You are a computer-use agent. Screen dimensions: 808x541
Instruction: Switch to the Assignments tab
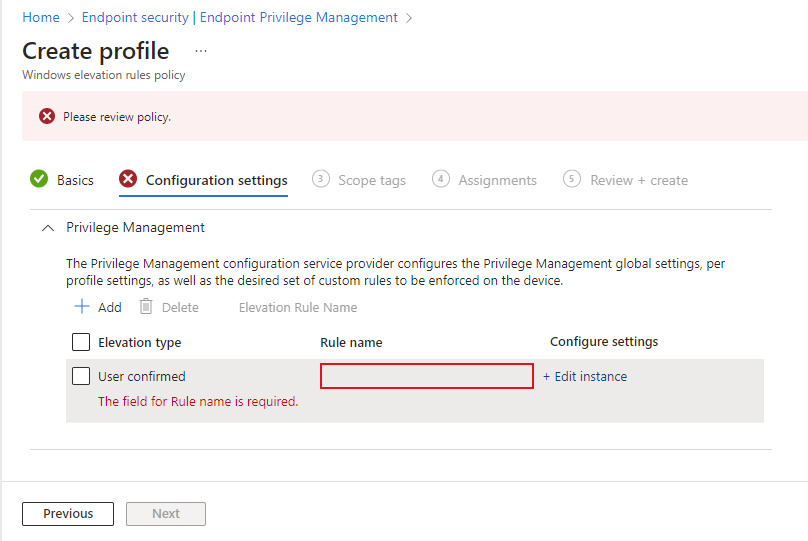pyautogui.click(x=498, y=180)
